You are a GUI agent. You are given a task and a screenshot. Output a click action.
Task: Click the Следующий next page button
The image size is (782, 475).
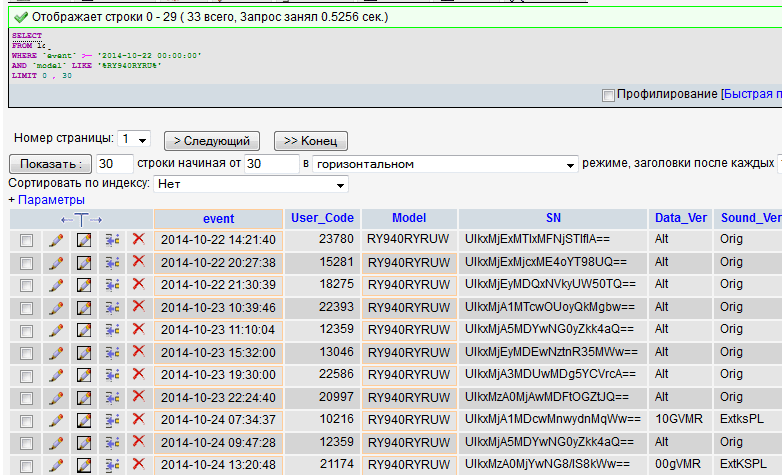[211, 140]
